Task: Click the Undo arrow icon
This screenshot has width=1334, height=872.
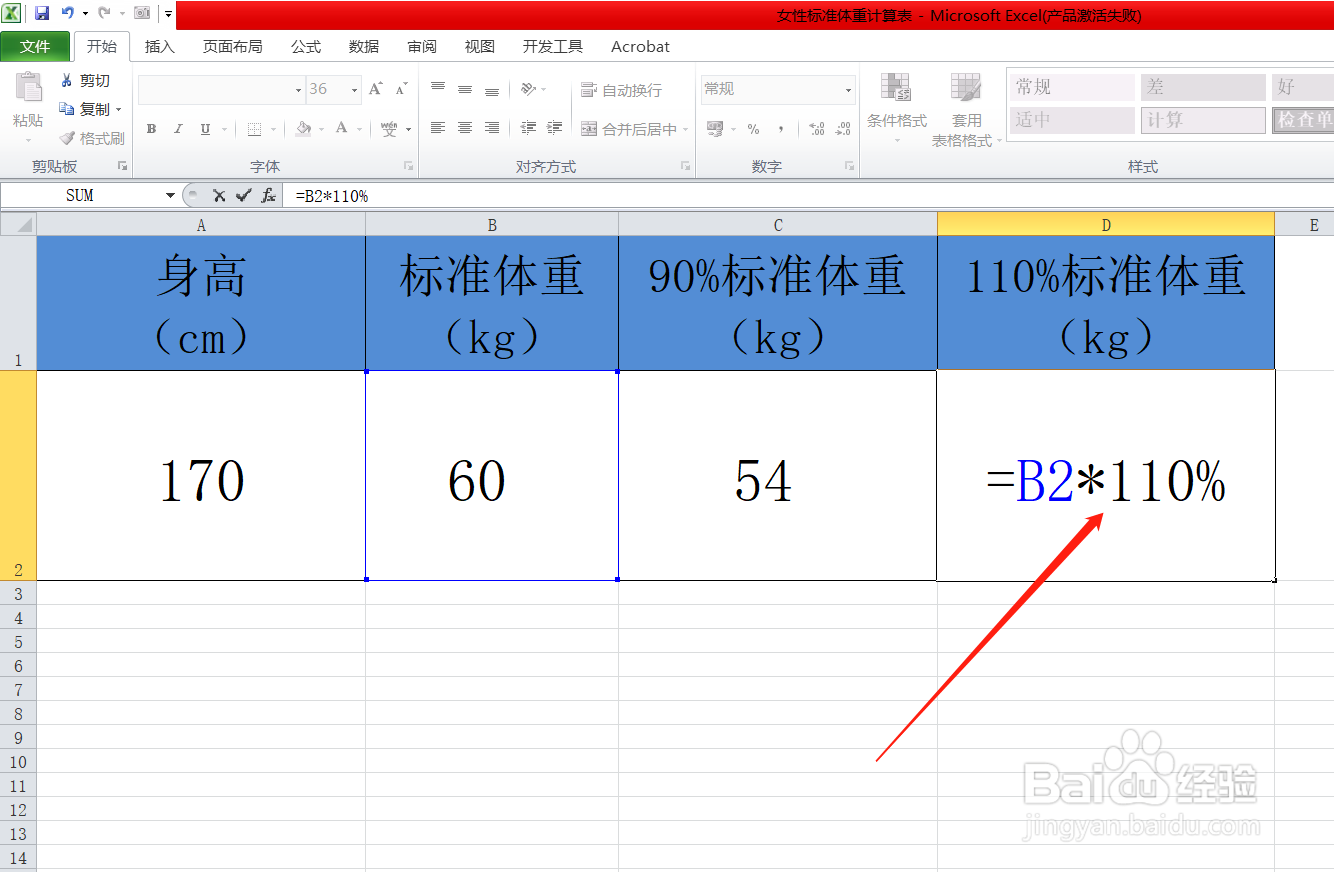Action: click(x=68, y=13)
